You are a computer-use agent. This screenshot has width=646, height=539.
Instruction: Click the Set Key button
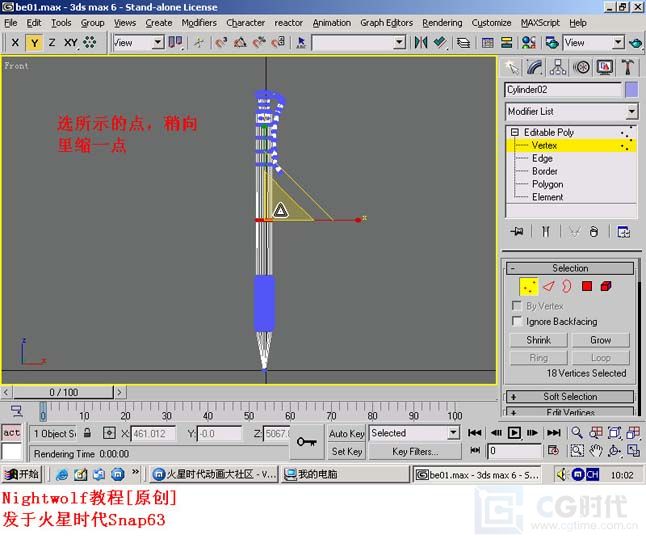tap(346, 452)
